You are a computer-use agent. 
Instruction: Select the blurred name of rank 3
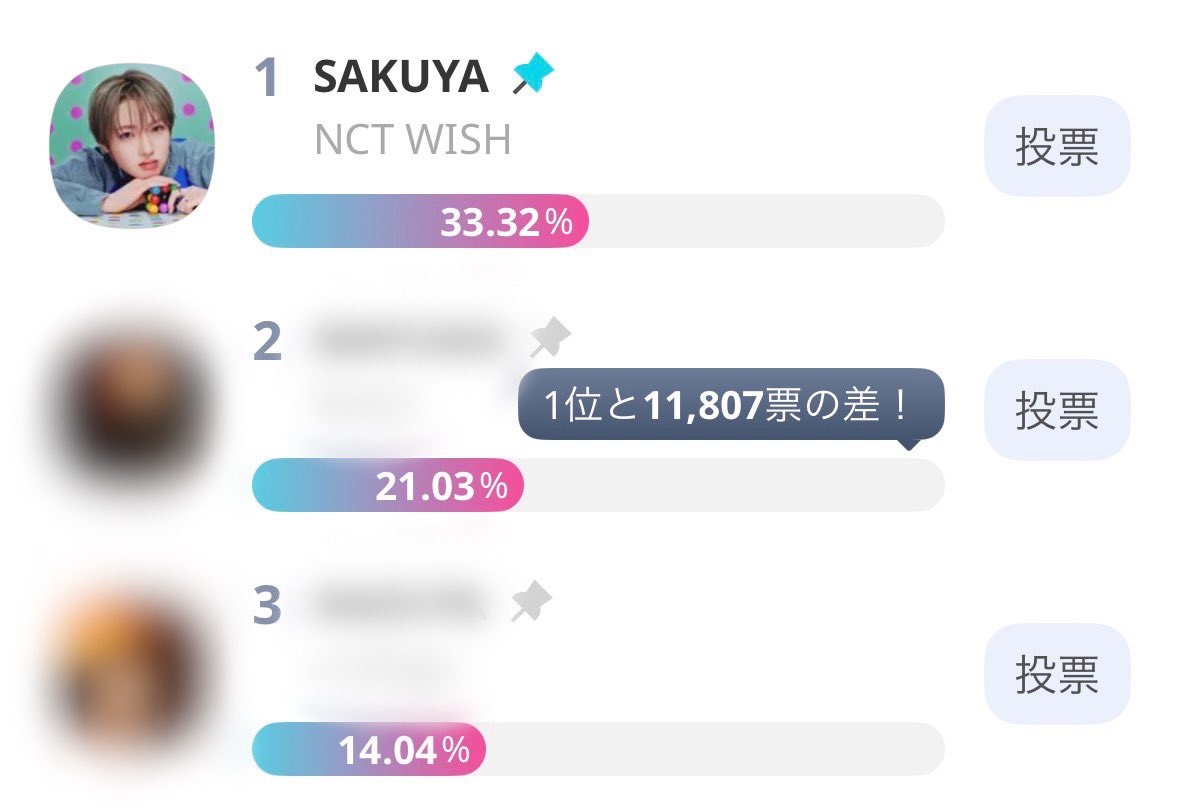[x=401, y=604]
